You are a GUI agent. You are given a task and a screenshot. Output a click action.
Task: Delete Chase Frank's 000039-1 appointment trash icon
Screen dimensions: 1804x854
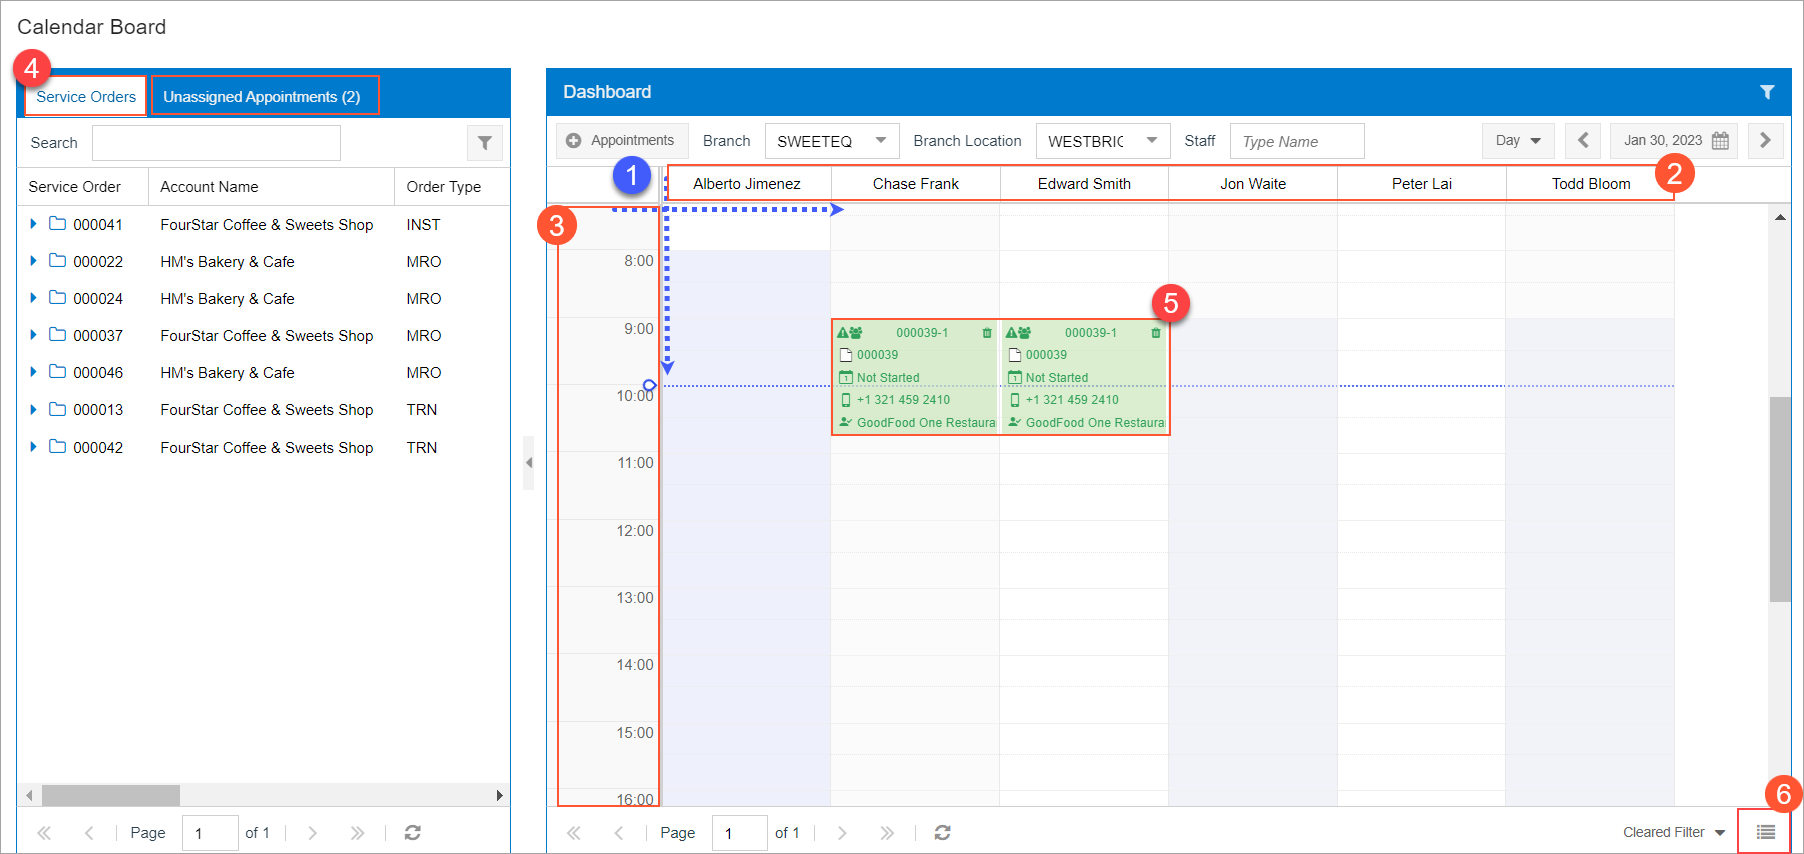coord(987,333)
